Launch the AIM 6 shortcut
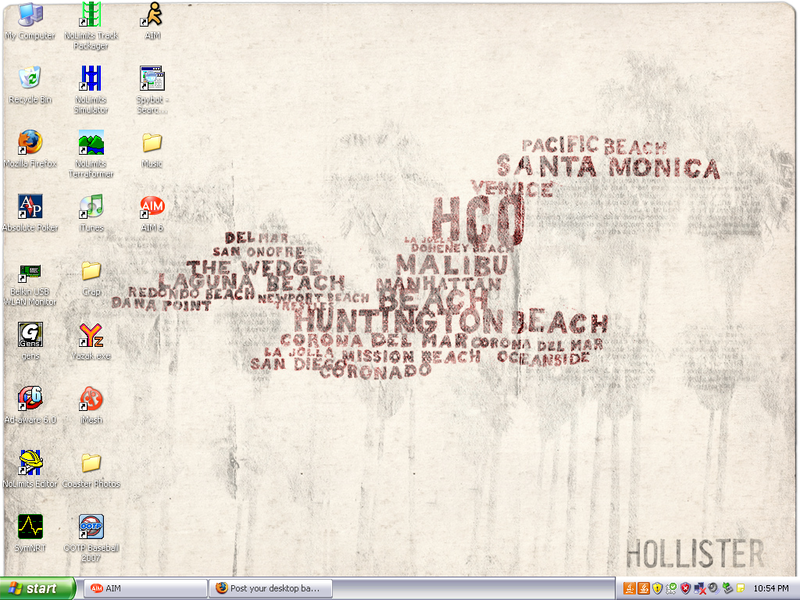The image size is (800, 600). [152, 213]
